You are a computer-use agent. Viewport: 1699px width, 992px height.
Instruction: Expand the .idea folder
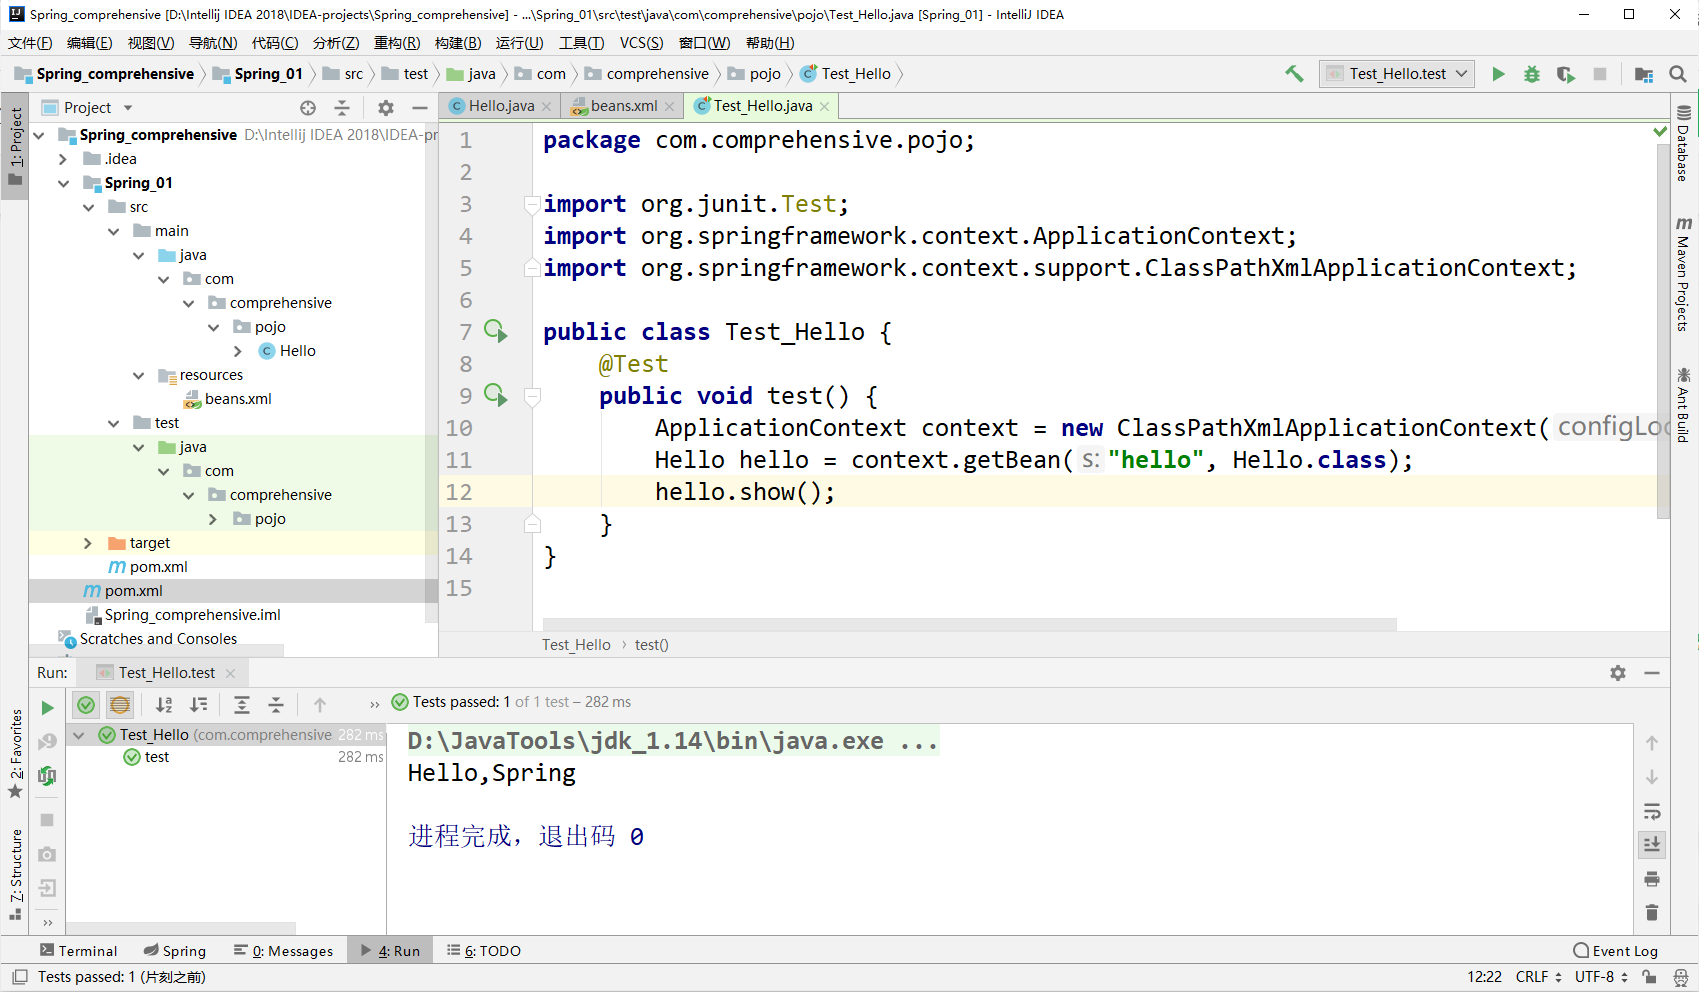(x=63, y=159)
